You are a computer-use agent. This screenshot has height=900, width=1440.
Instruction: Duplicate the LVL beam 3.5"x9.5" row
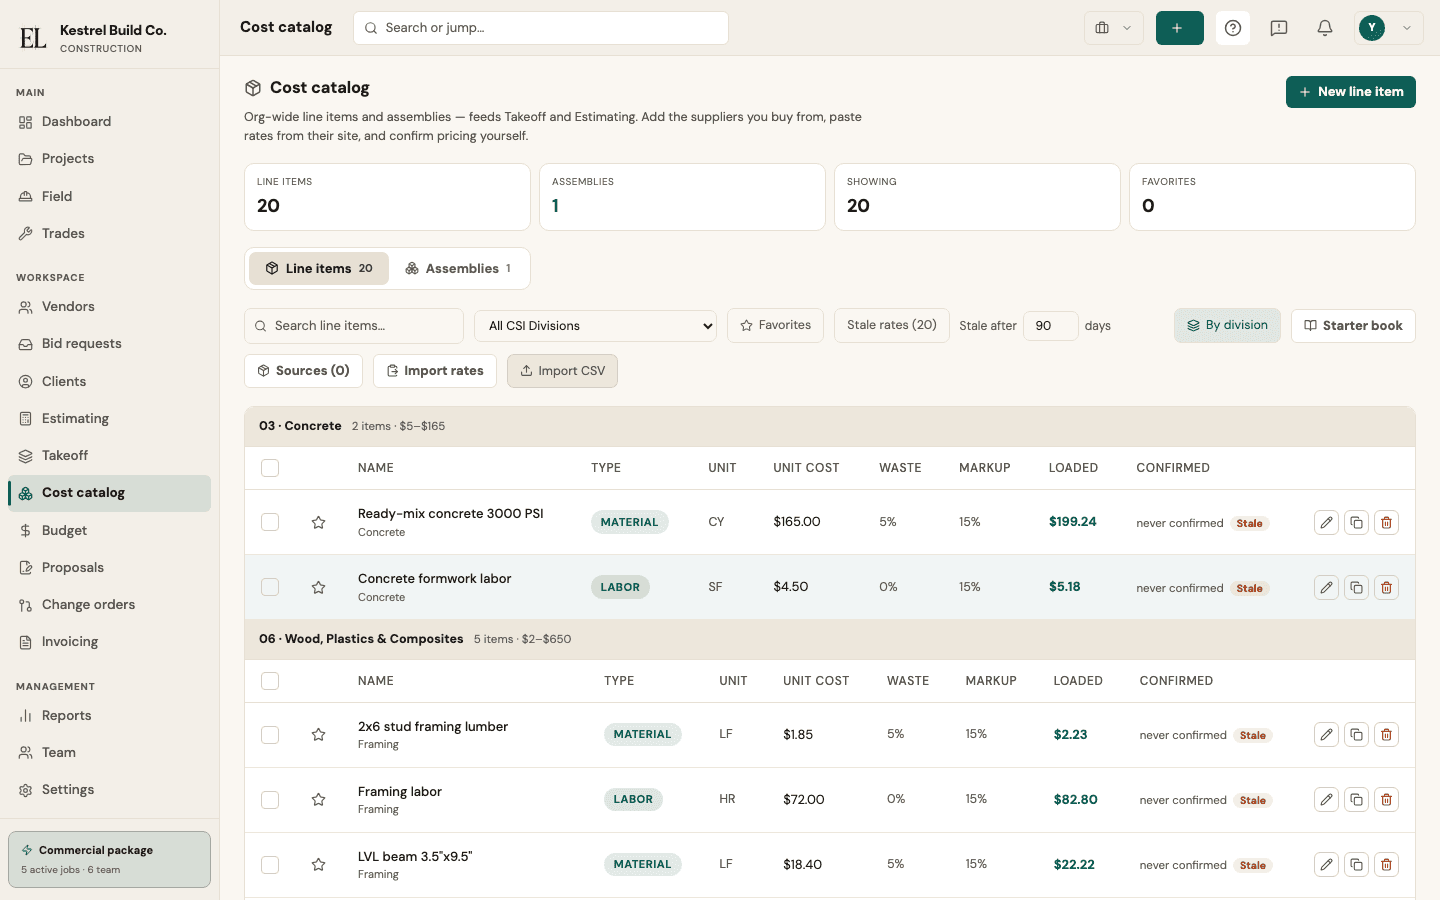pos(1356,865)
